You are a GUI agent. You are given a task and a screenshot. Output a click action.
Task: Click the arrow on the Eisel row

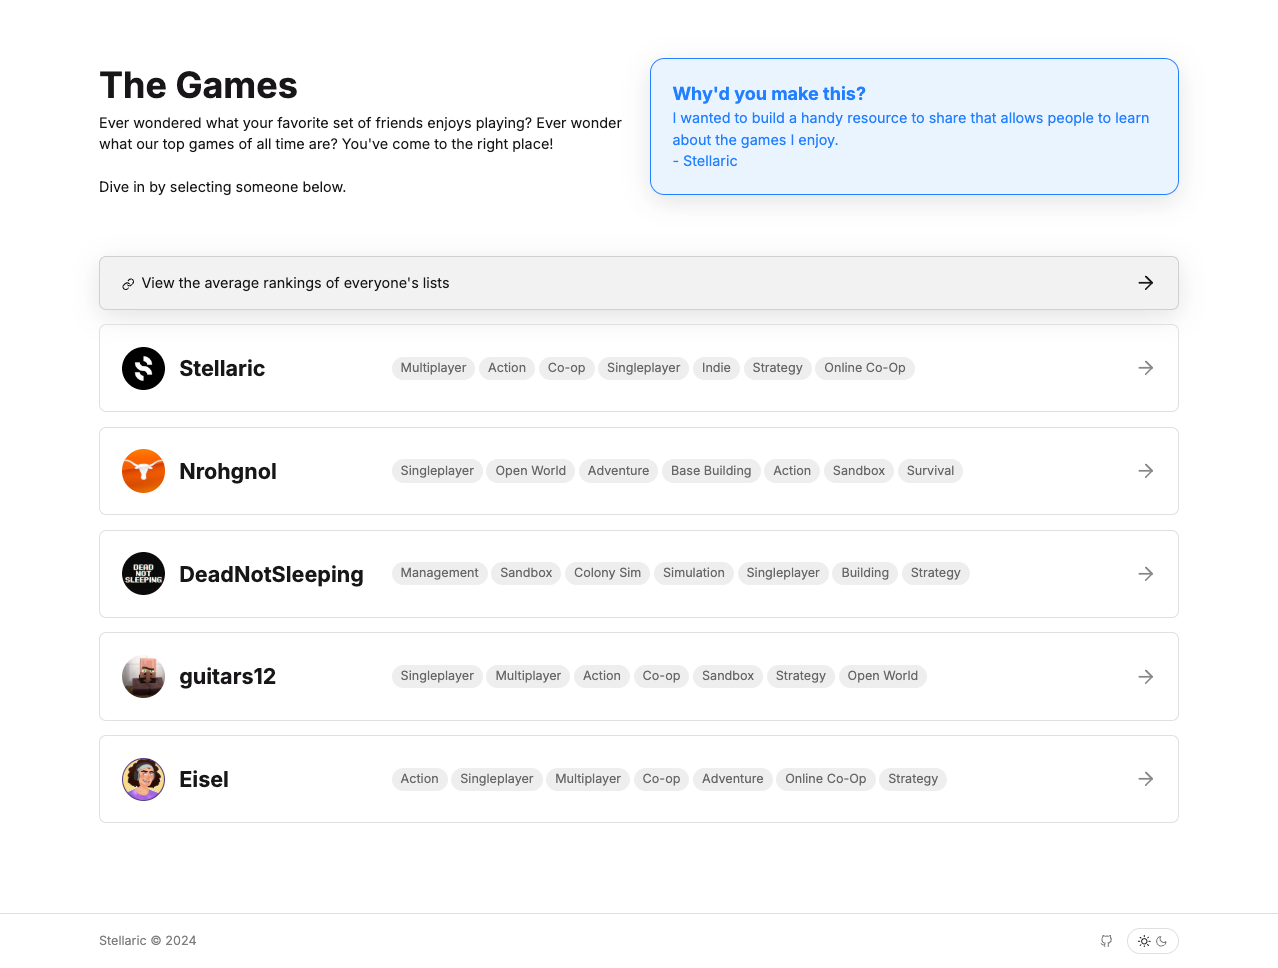click(x=1145, y=779)
